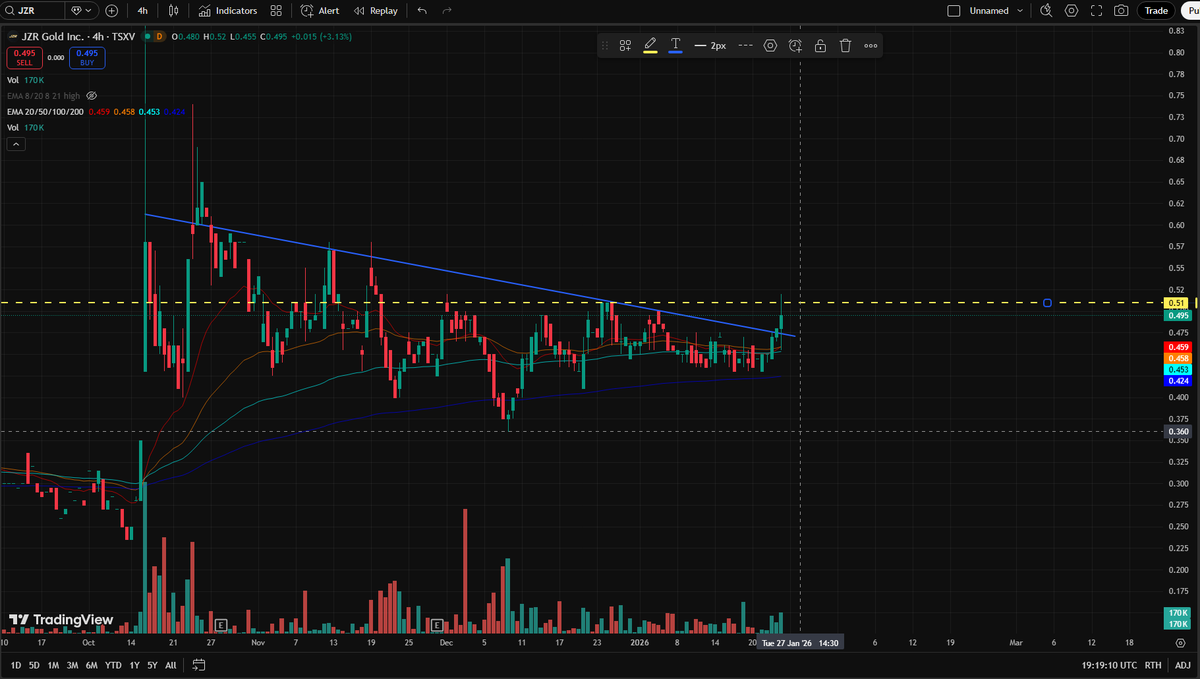Select the 5Y time range
The width and height of the screenshot is (1200, 679).
152,665
